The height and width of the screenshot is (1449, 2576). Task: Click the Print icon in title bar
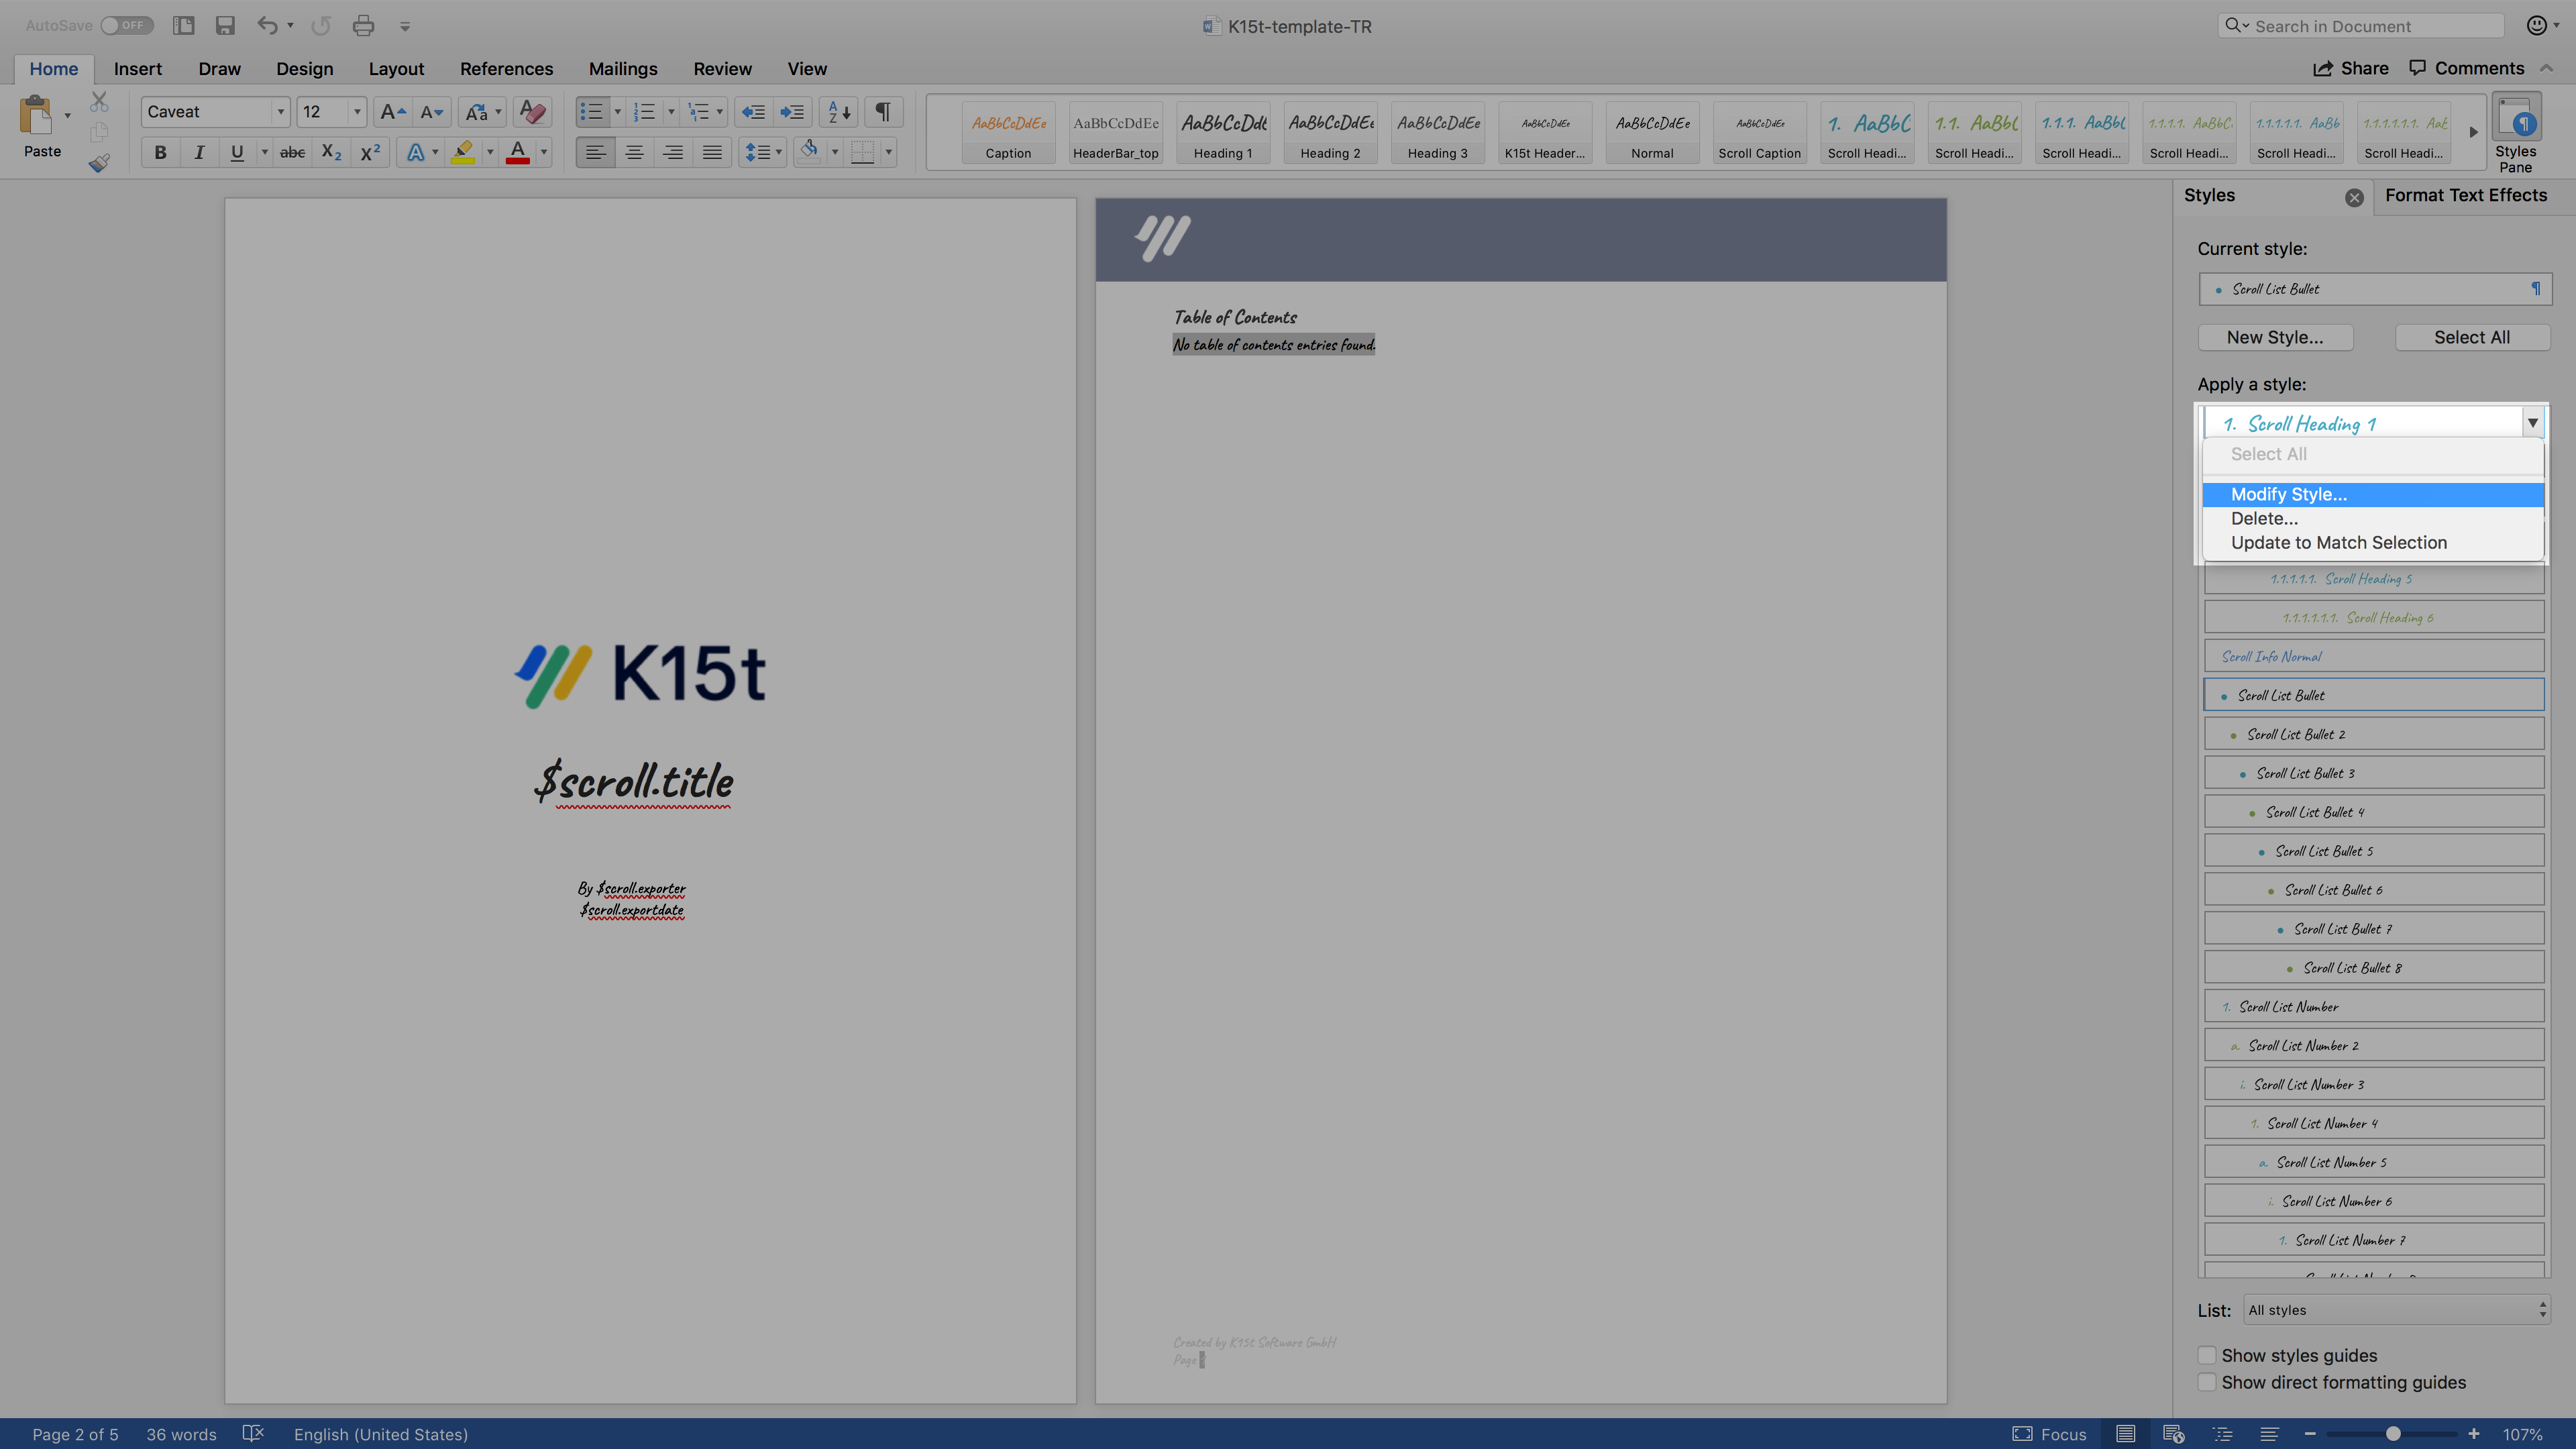tap(363, 26)
